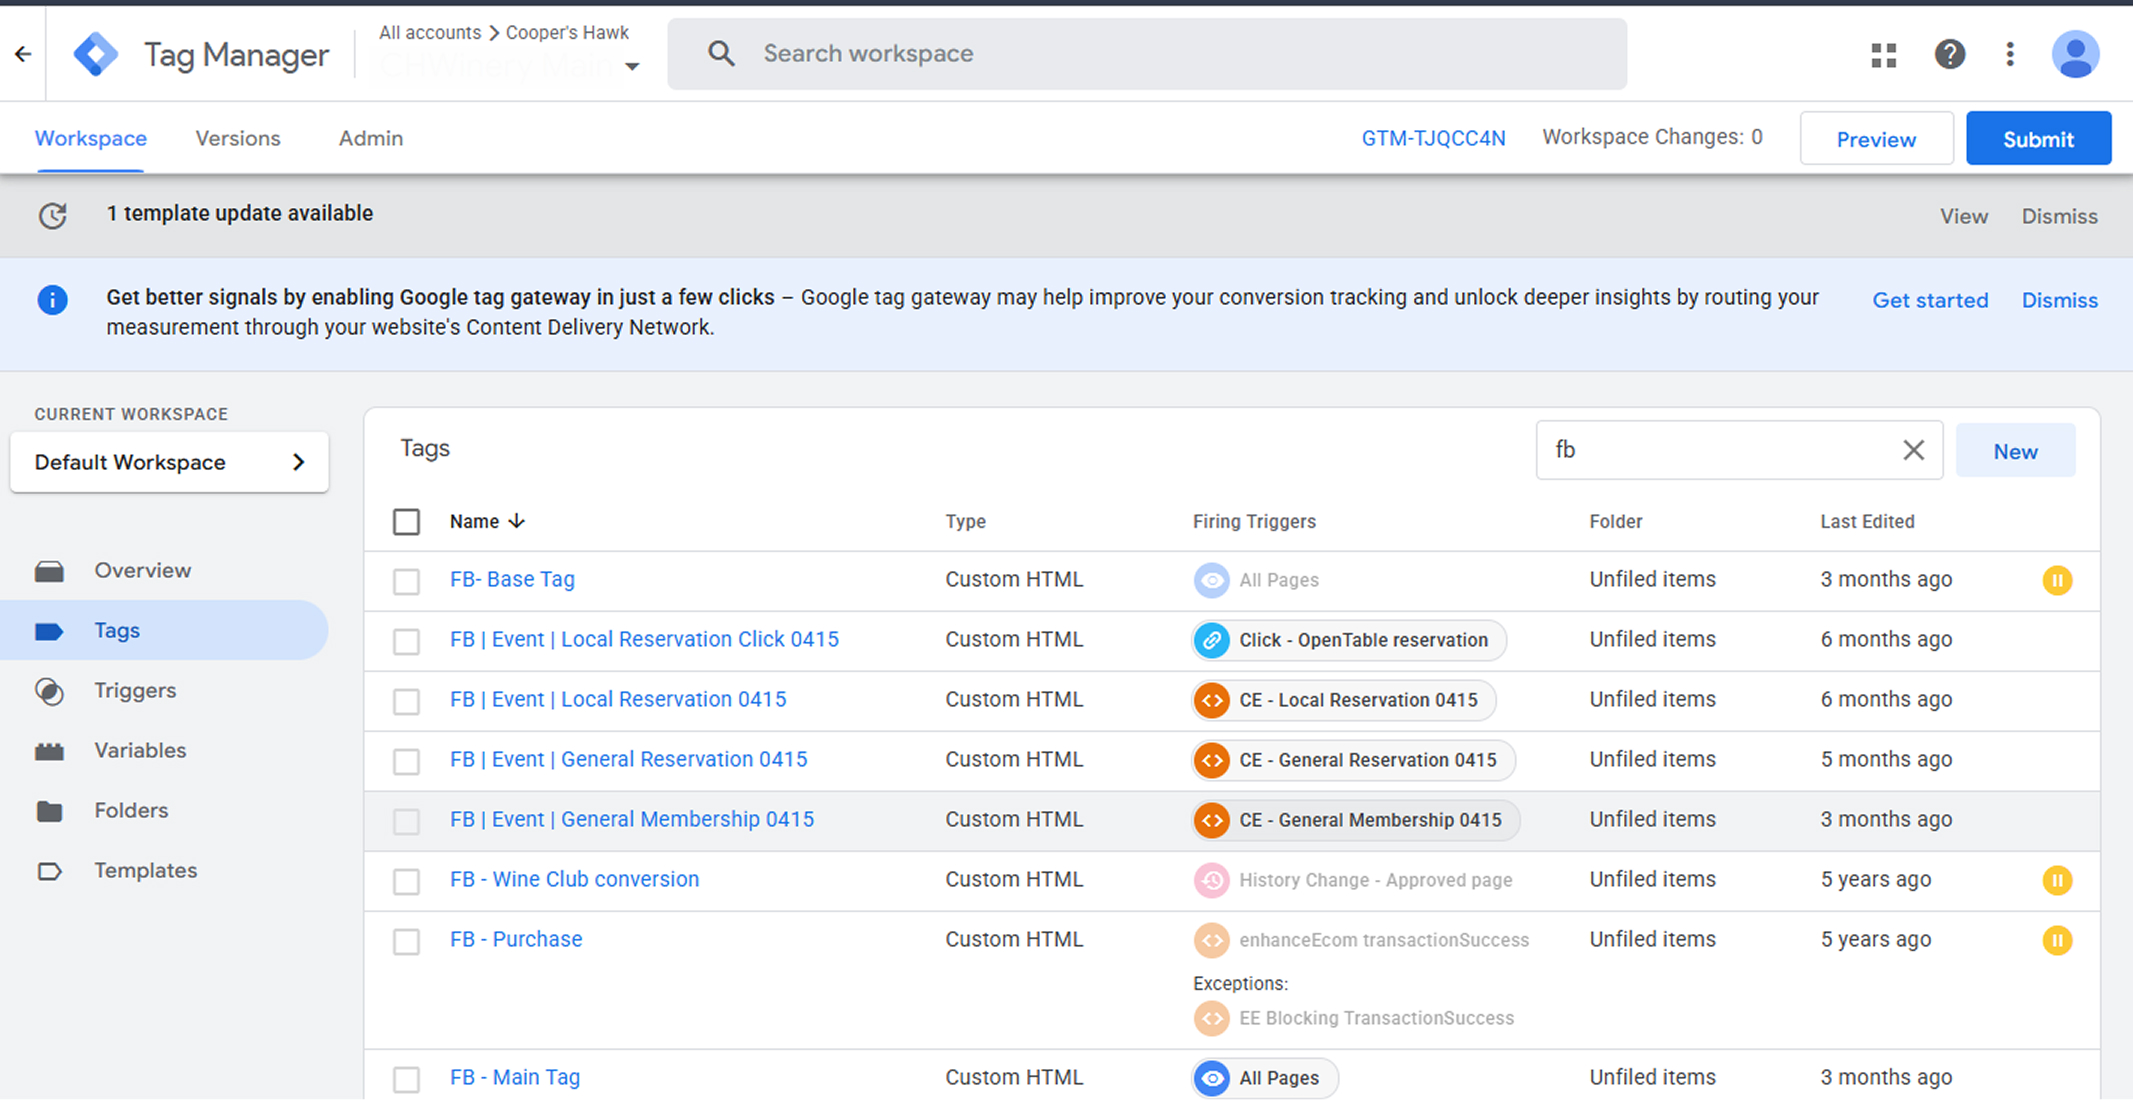Open the Help question mark icon

(x=1949, y=54)
